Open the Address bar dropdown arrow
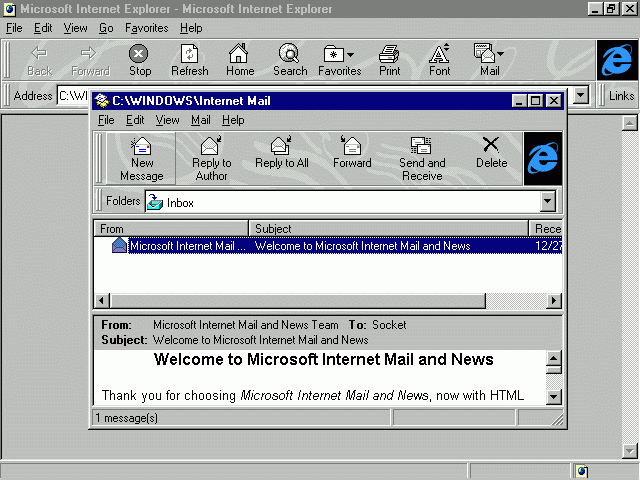Image resolution: width=640 pixels, height=480 pixels. (580, 96)
